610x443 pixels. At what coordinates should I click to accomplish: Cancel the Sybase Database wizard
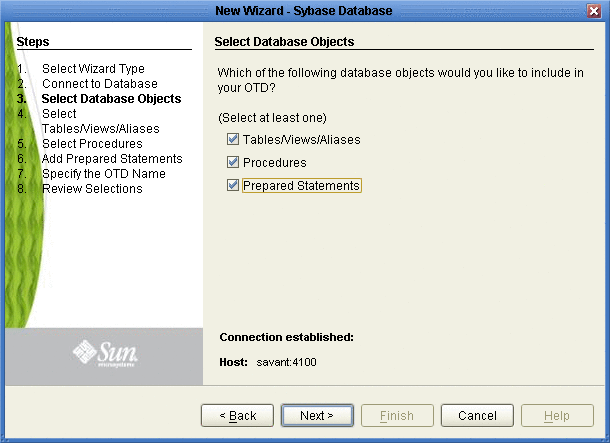pyautogui.click(x=477, y=415)
